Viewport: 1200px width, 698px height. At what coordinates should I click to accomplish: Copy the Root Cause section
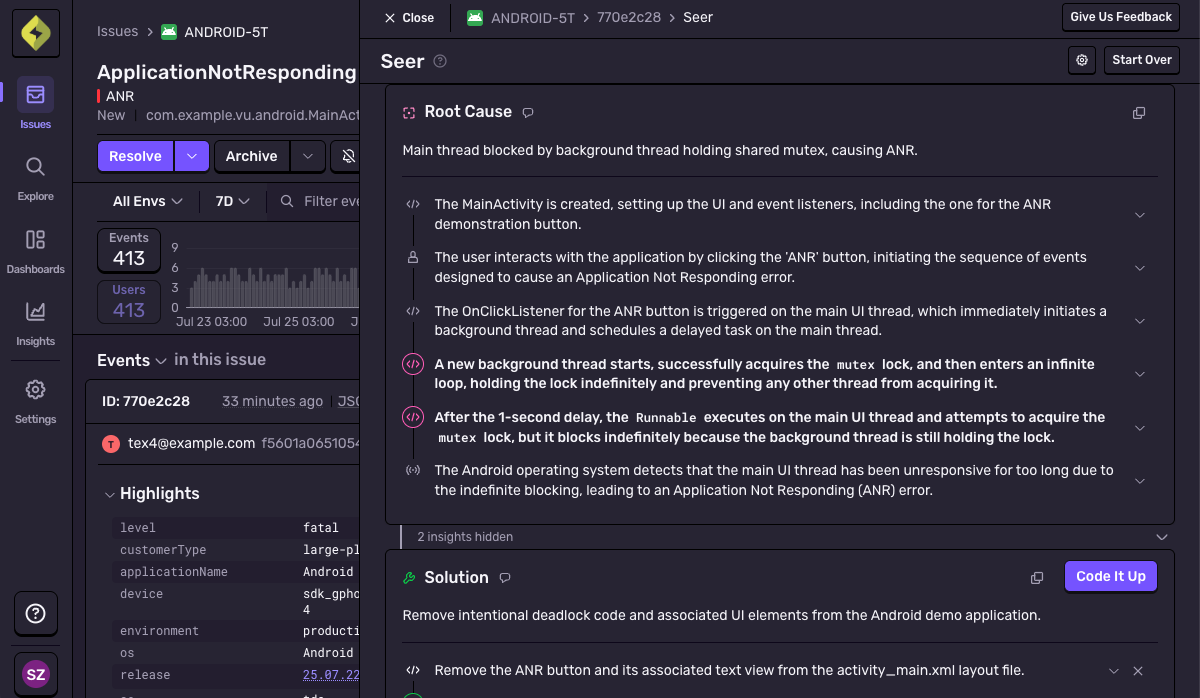1138,113
